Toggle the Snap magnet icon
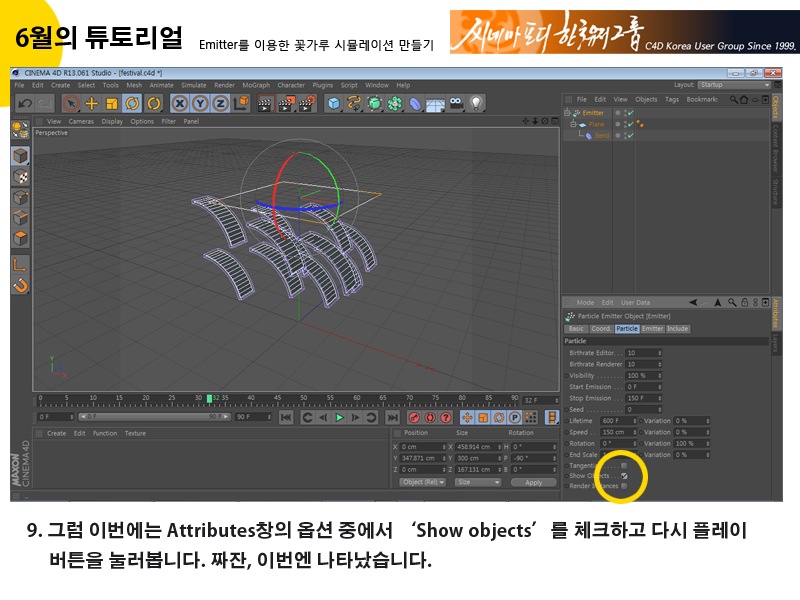Screen dimensions: 800x600 pyautogui.click(x=20, y=285)
